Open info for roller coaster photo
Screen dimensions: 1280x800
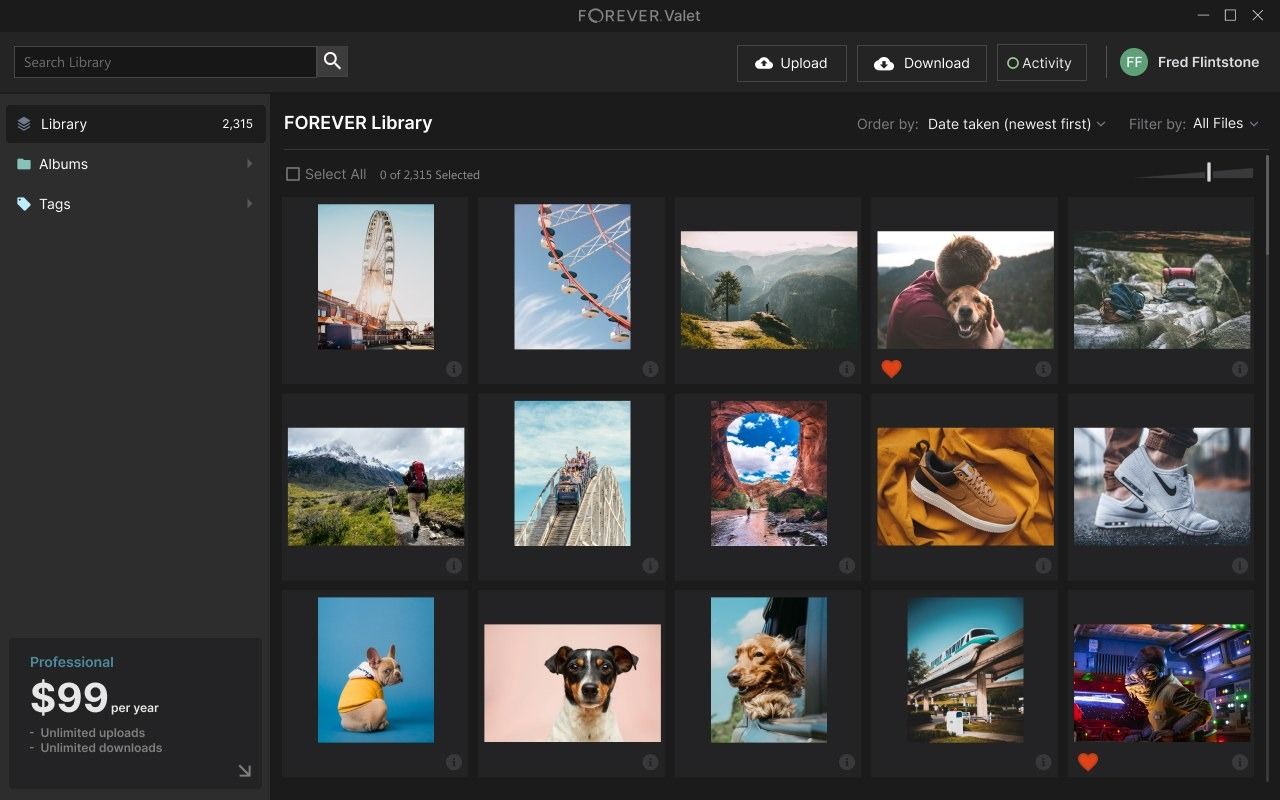[650, 565]
